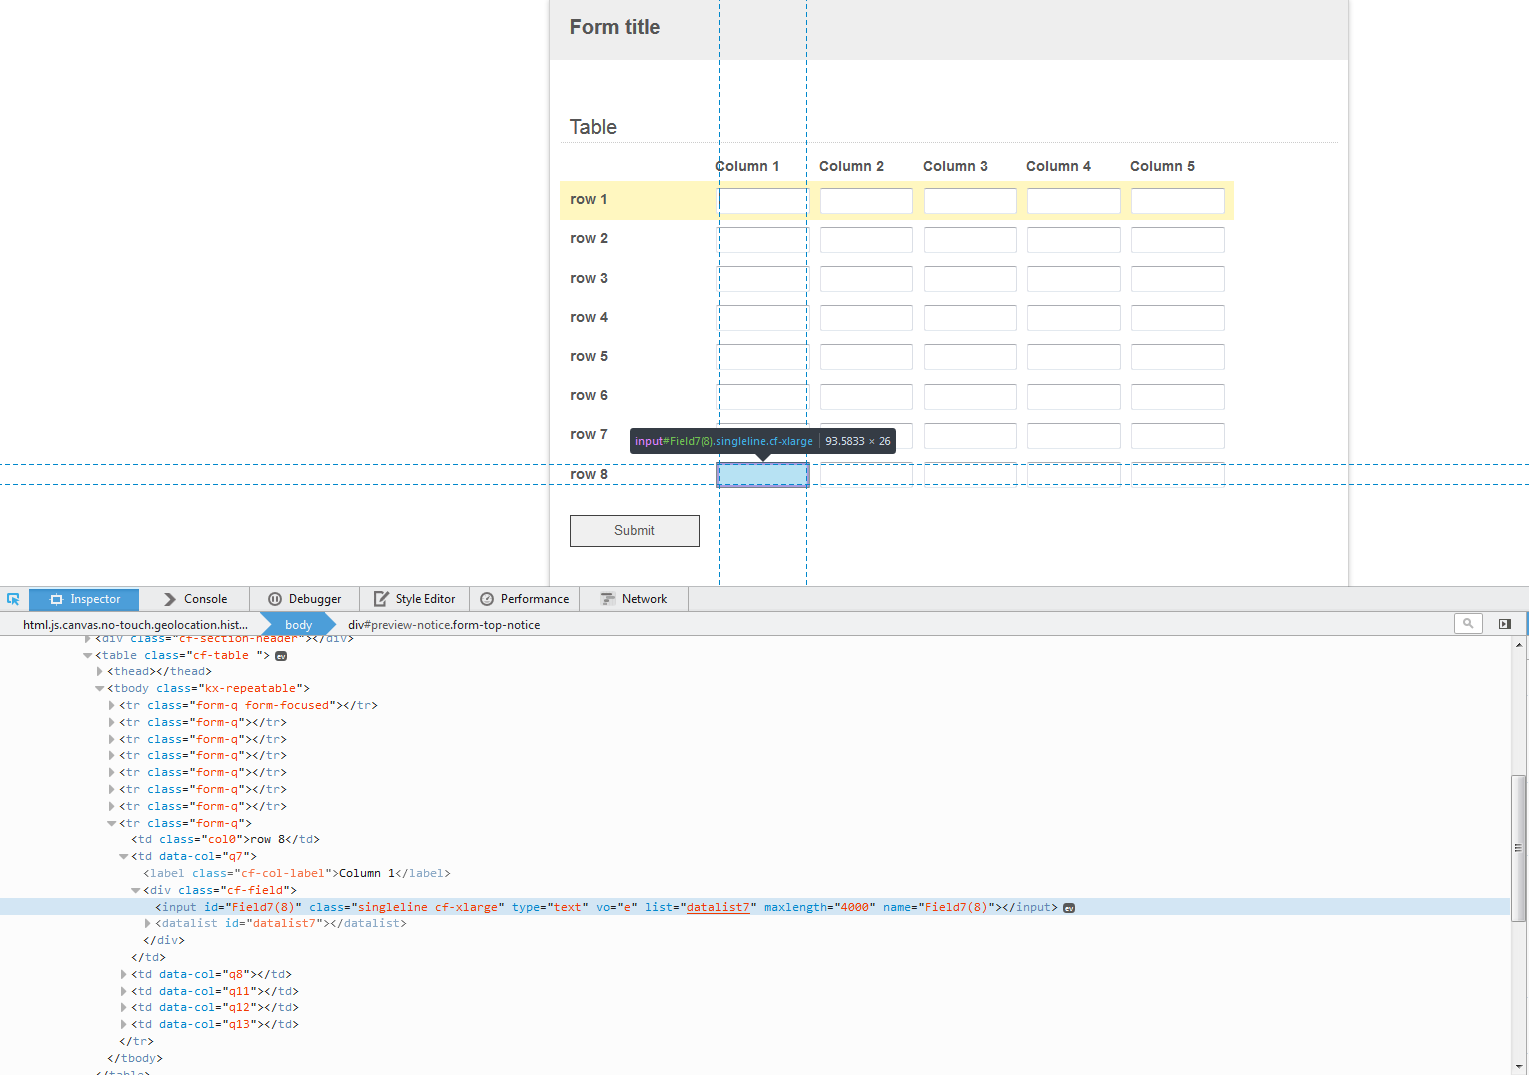Click row 3 Column 4 input field

[1074, 279]
